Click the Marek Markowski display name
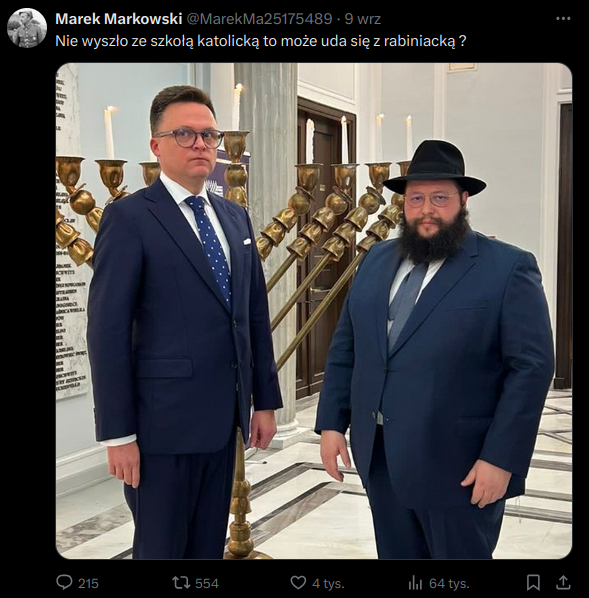This screenshot has width=589, height=598. pyautogui.click(x=119, y=19)
